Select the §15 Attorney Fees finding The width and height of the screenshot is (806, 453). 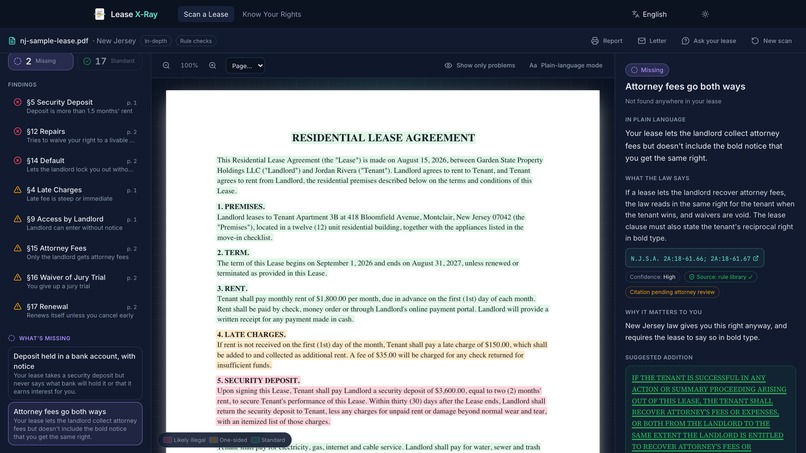coord(75,252)
